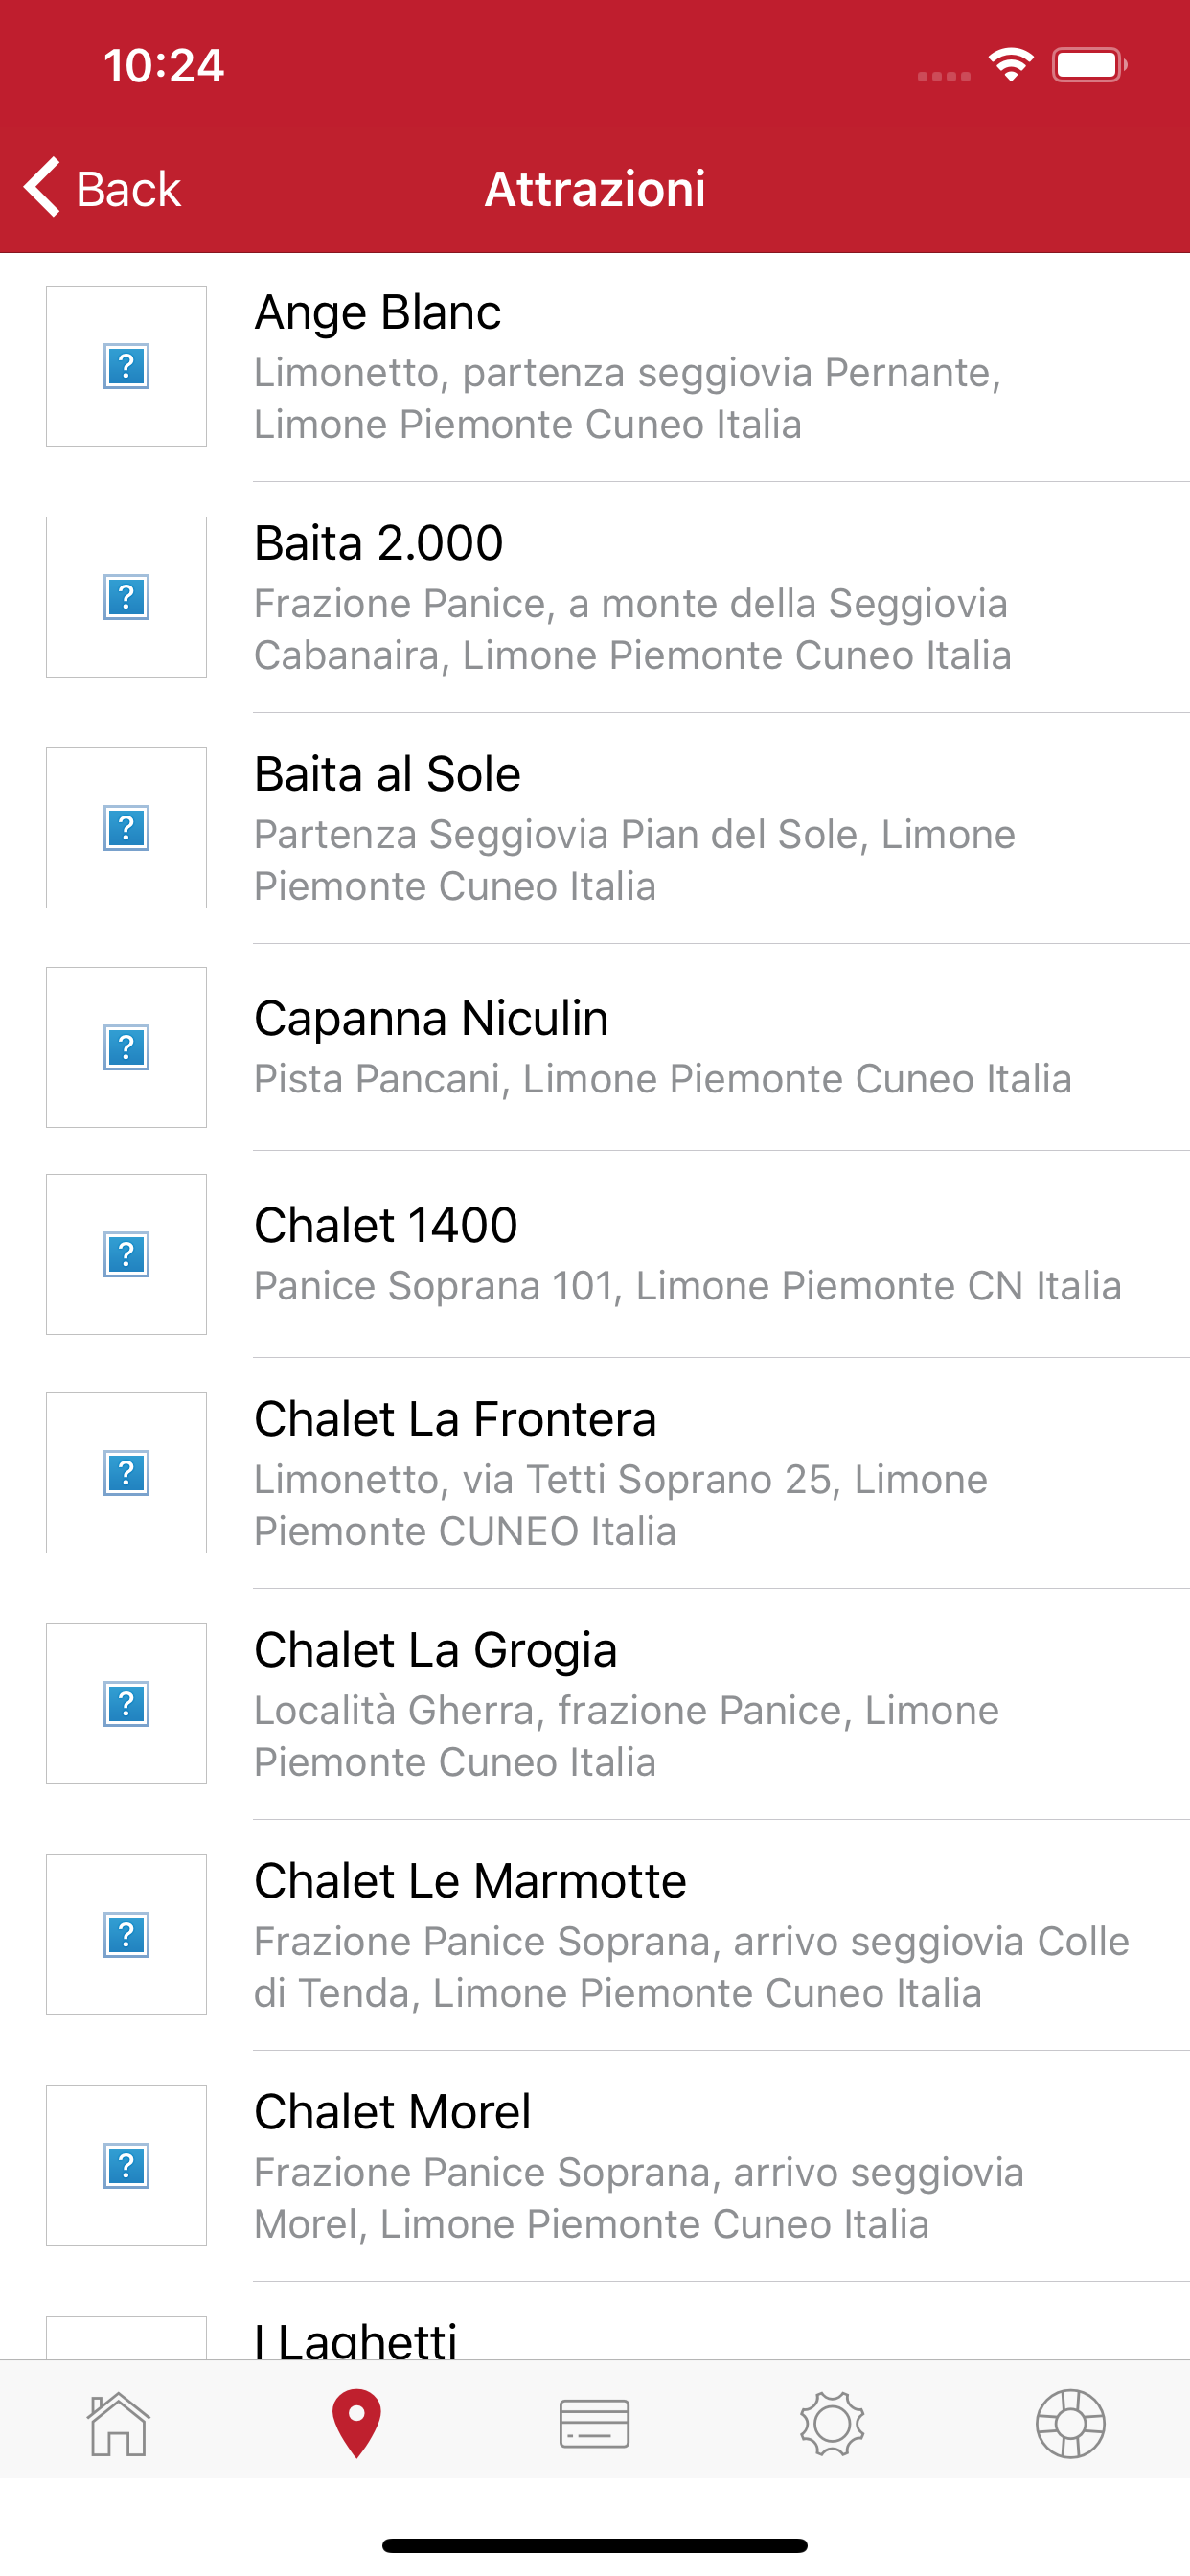Go Back to previous screen
The image size is (1190, 2576).
click(103, 187)
